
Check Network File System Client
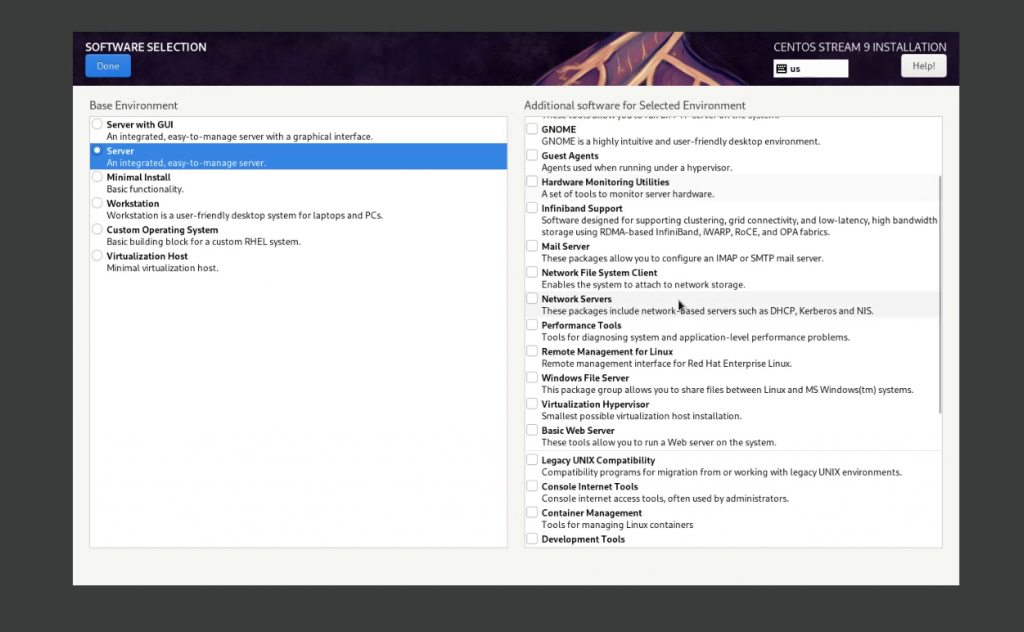click(x=532, y=272)
